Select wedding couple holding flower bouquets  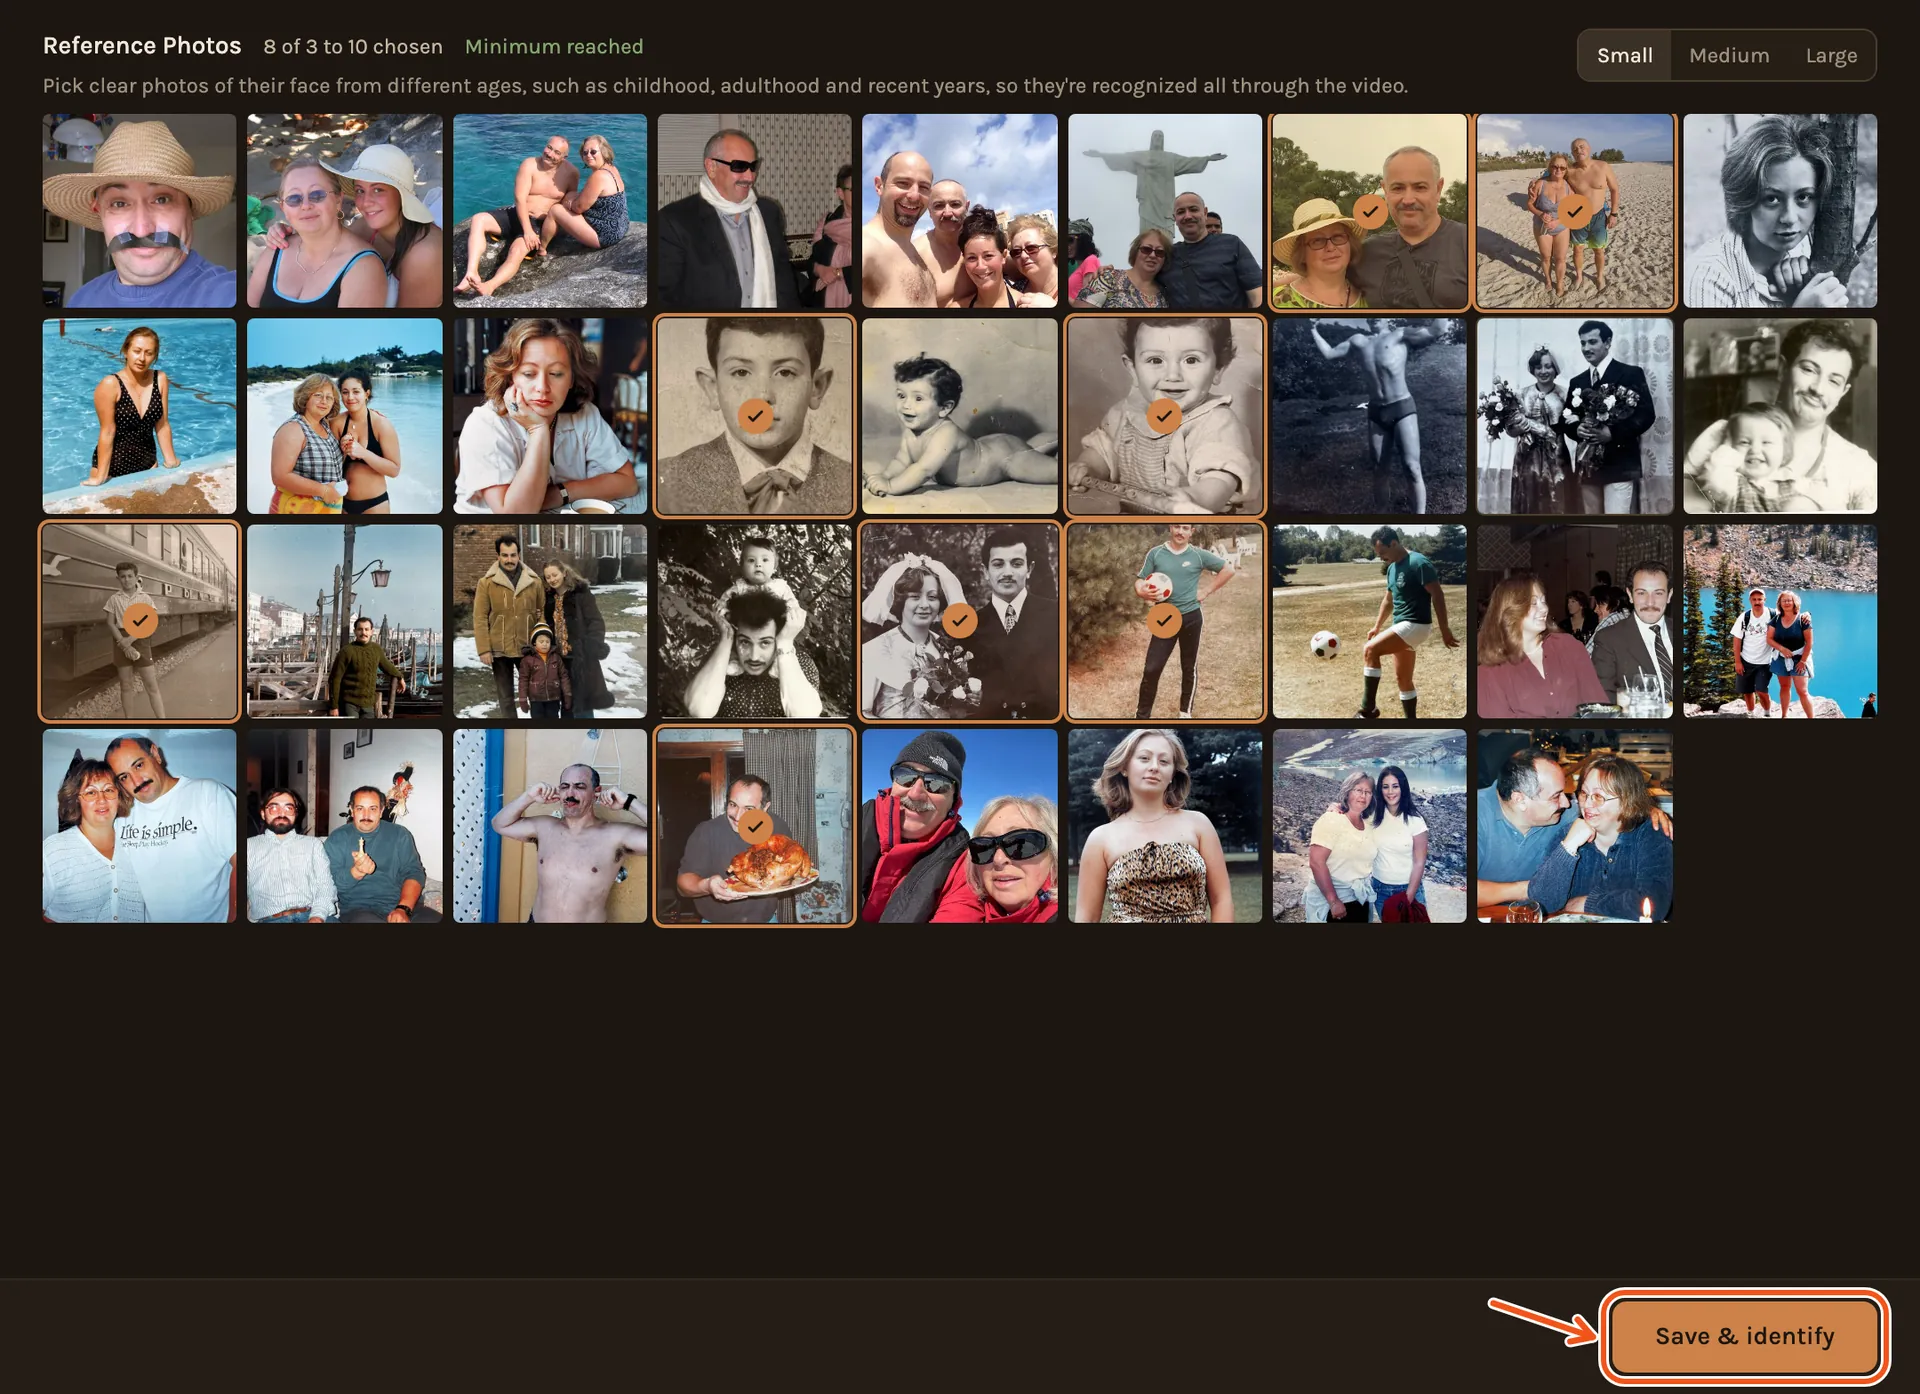1574,416
